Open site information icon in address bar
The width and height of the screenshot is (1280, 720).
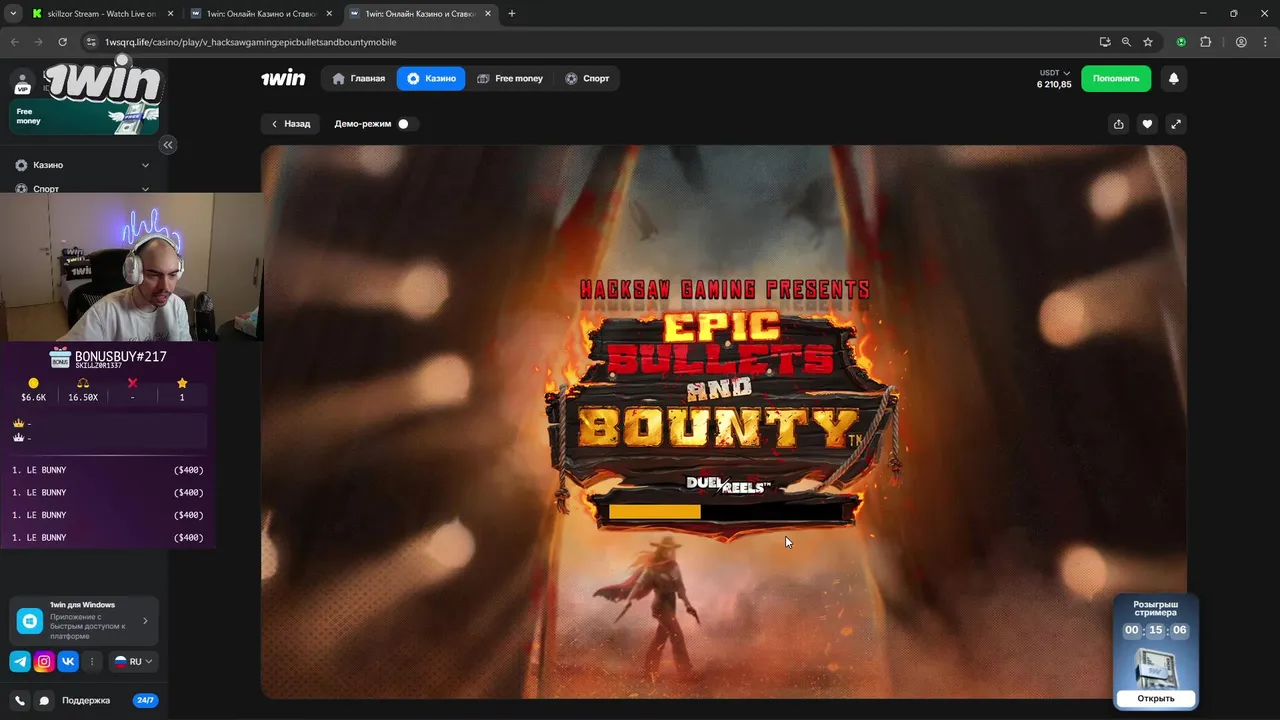coord(91,42)
